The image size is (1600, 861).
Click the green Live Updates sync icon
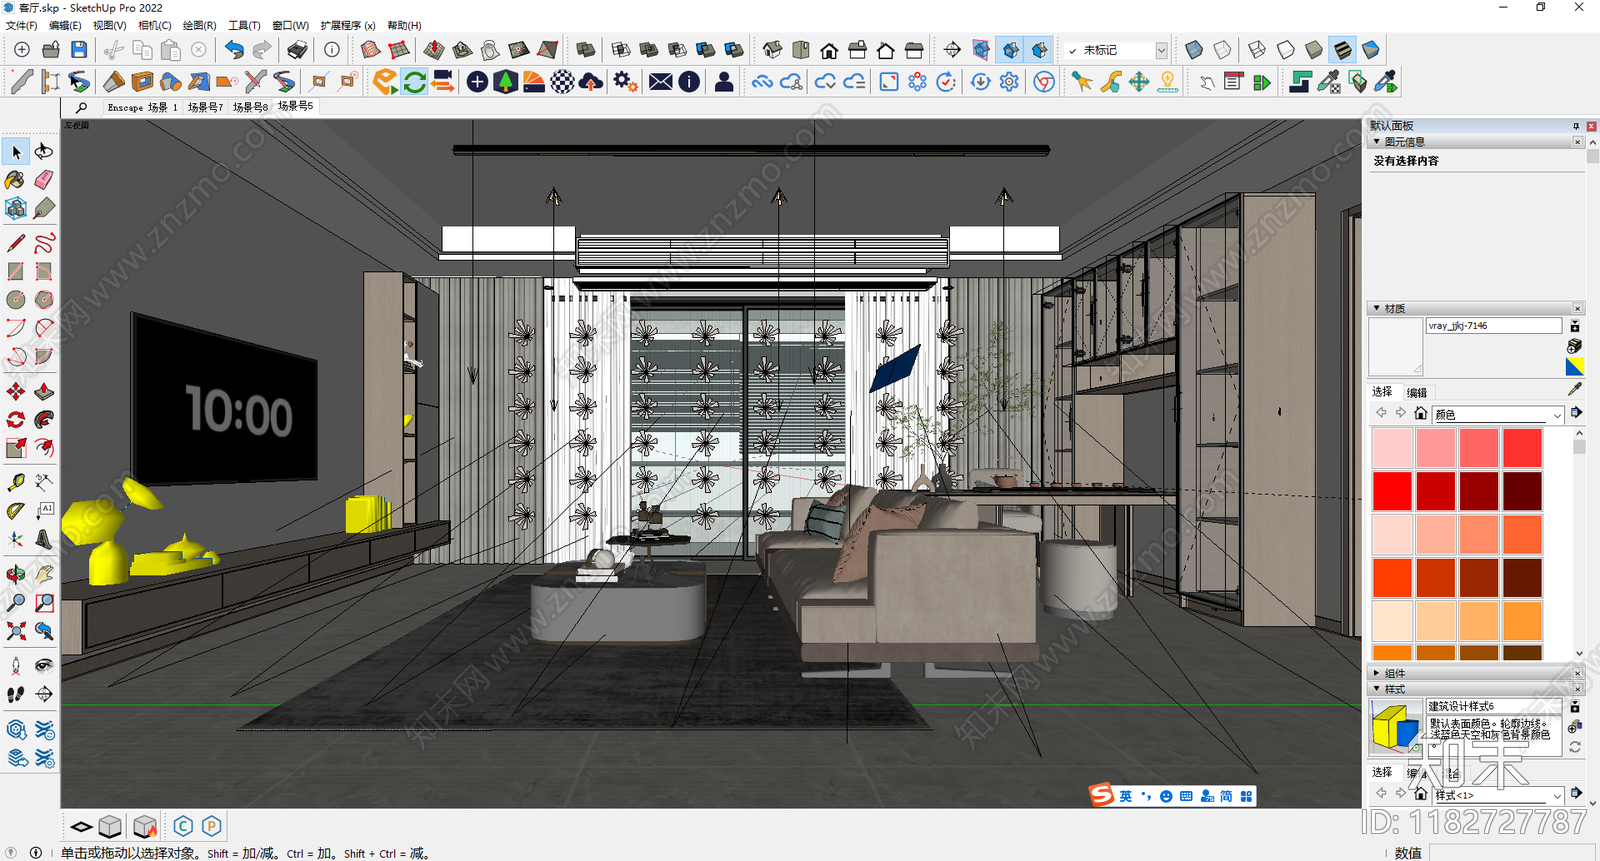[414, 82]
